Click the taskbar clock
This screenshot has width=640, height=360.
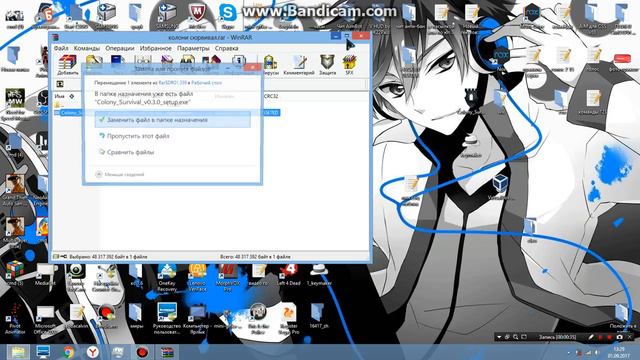pyautogui.click(x=619, y=352)
